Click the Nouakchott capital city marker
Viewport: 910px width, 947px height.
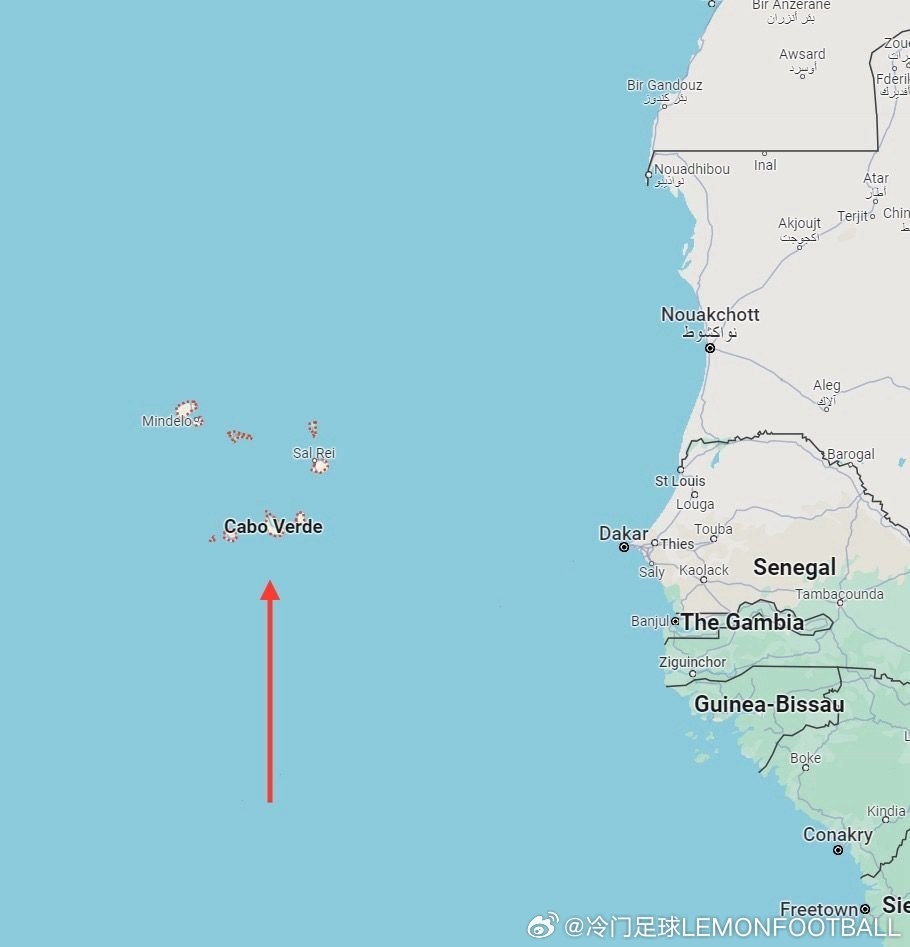(x=710, y=348)
